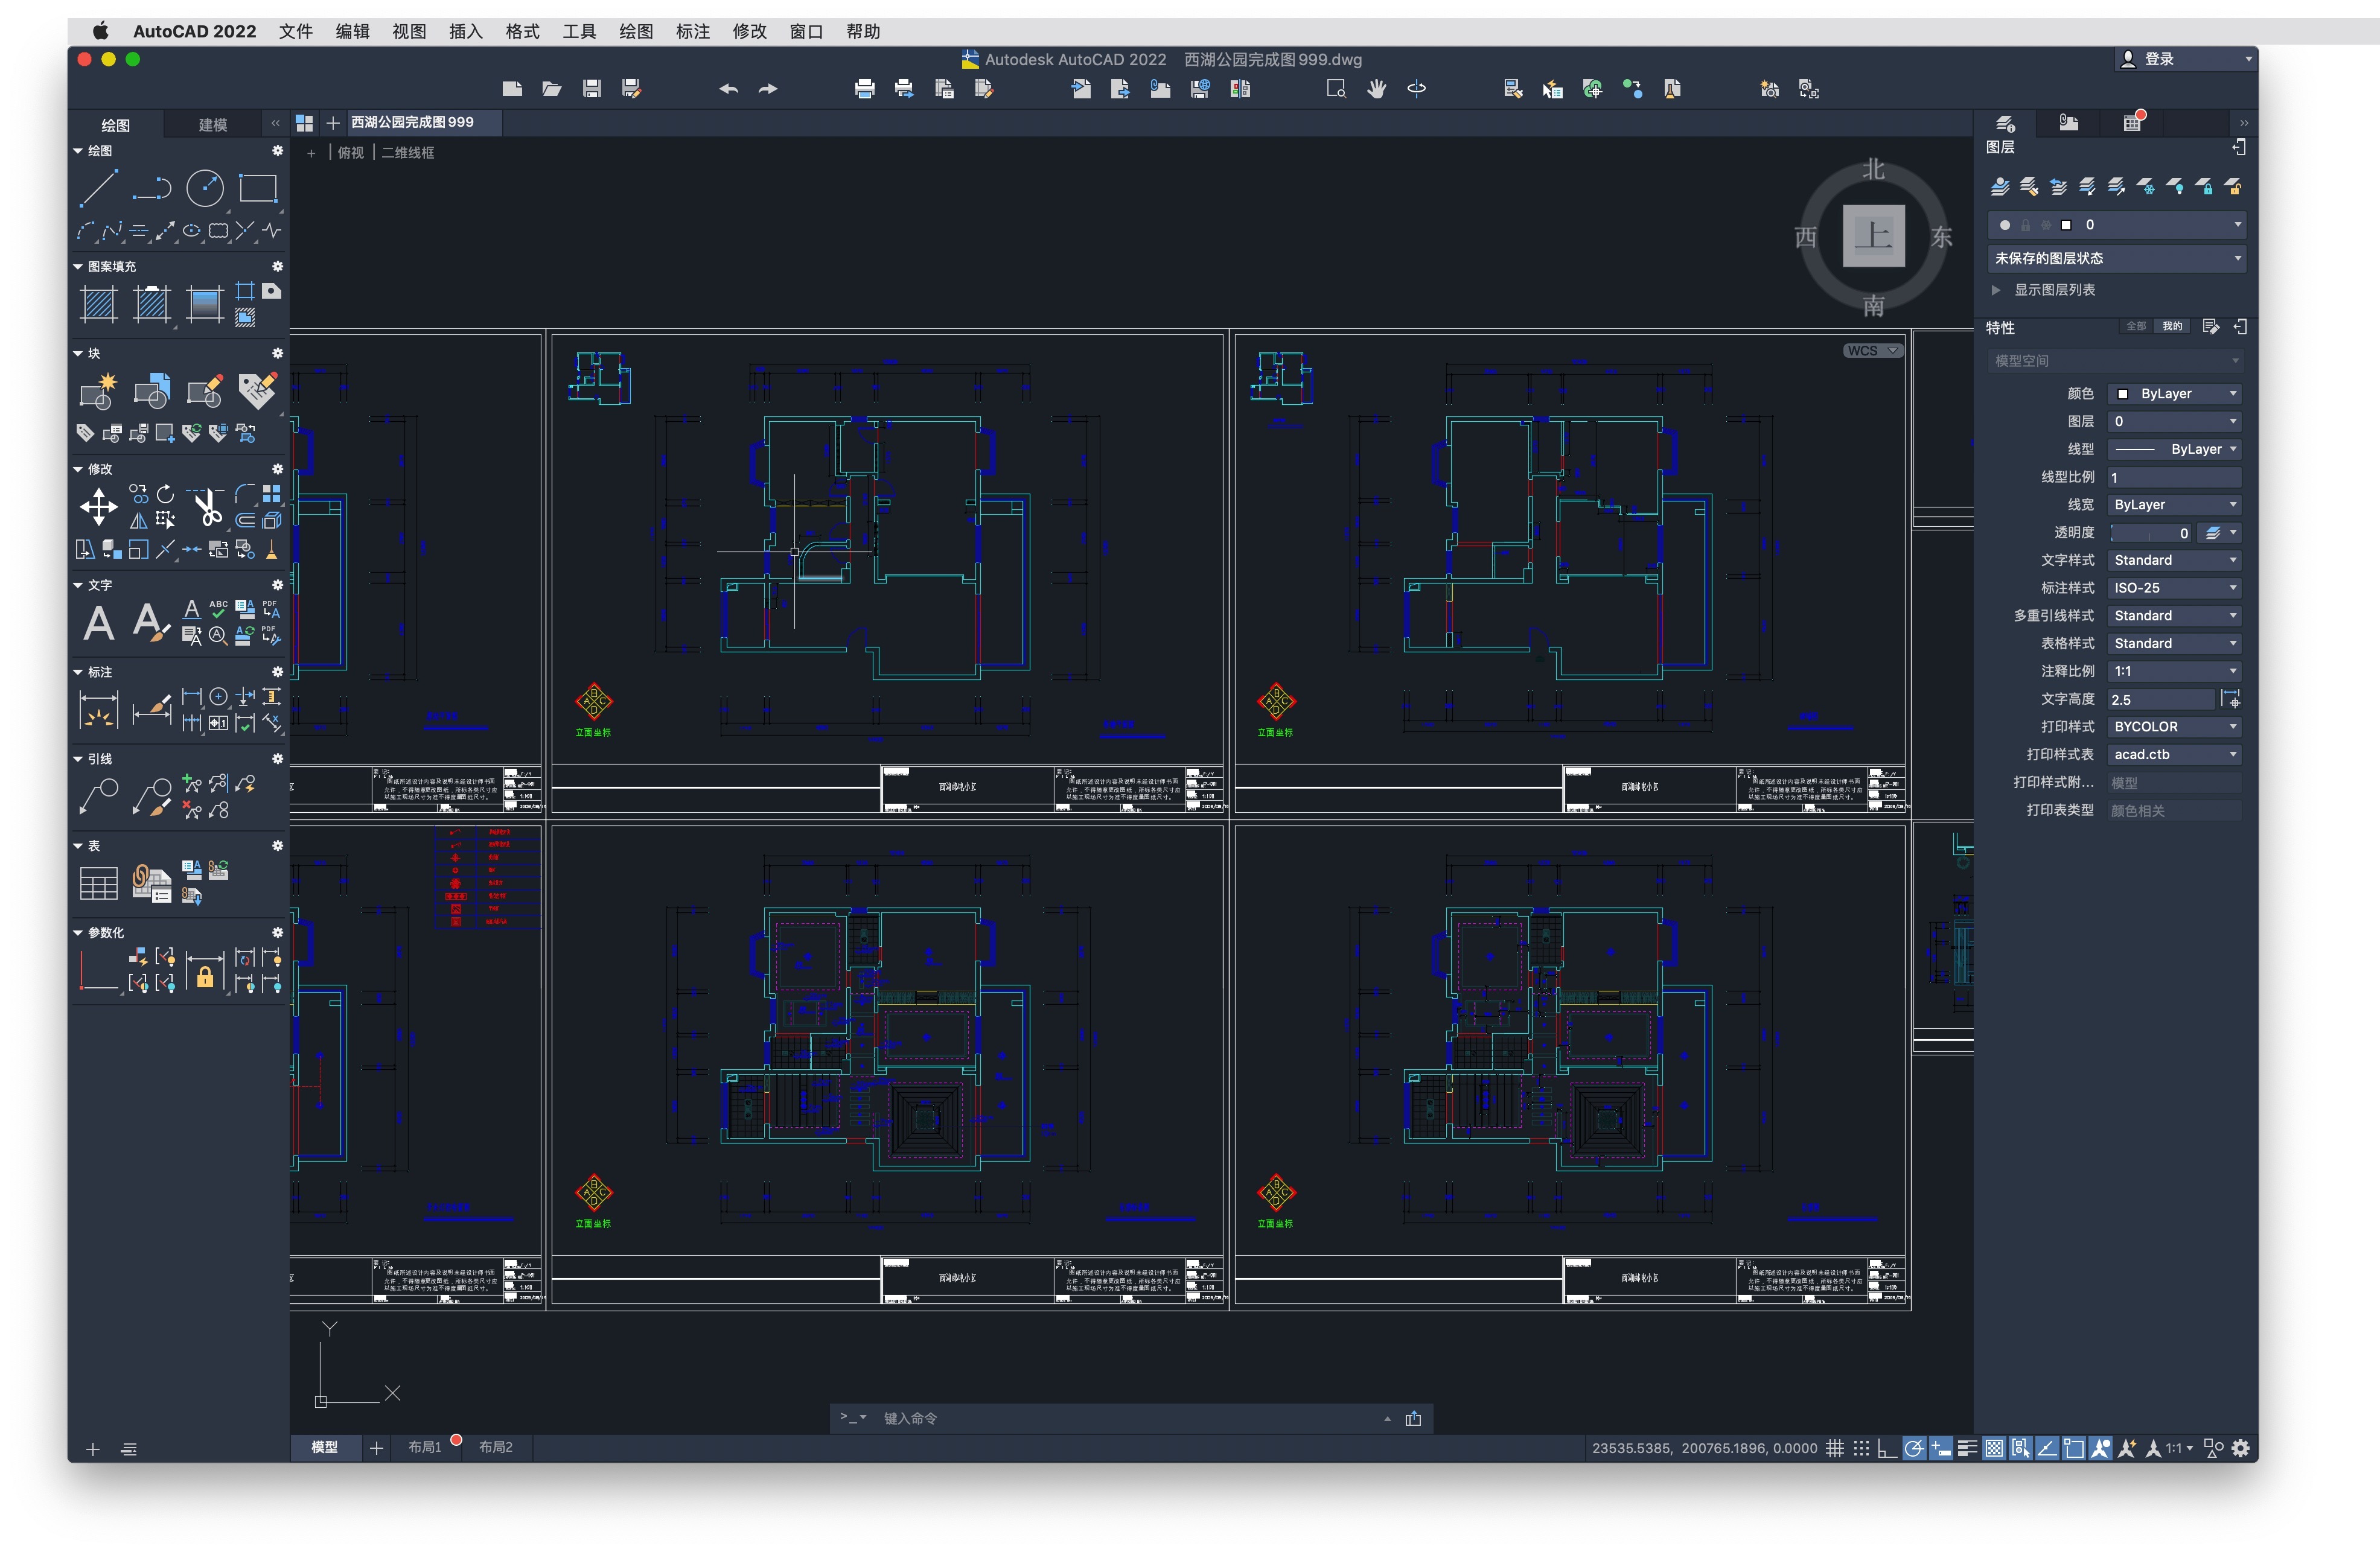The width and height of the screenshot is (2380, 1552).
Task: Select the Trim scissors tool
Action: click(207, 507)
